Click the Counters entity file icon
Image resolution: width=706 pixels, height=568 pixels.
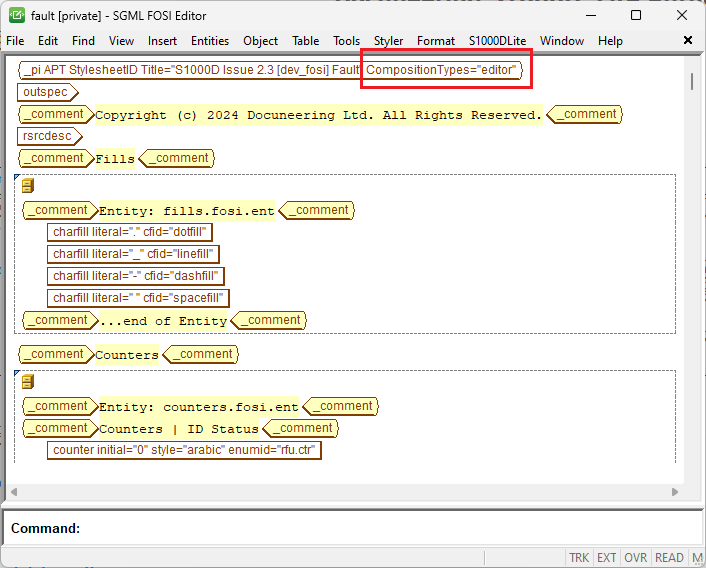27,382
